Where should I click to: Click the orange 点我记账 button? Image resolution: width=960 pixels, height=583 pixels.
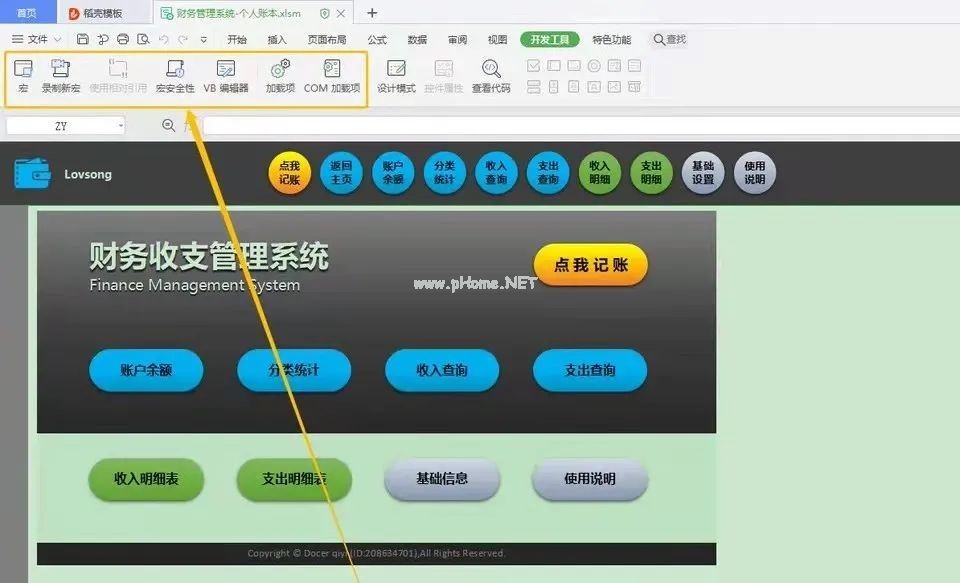click(x=591, y=265)
